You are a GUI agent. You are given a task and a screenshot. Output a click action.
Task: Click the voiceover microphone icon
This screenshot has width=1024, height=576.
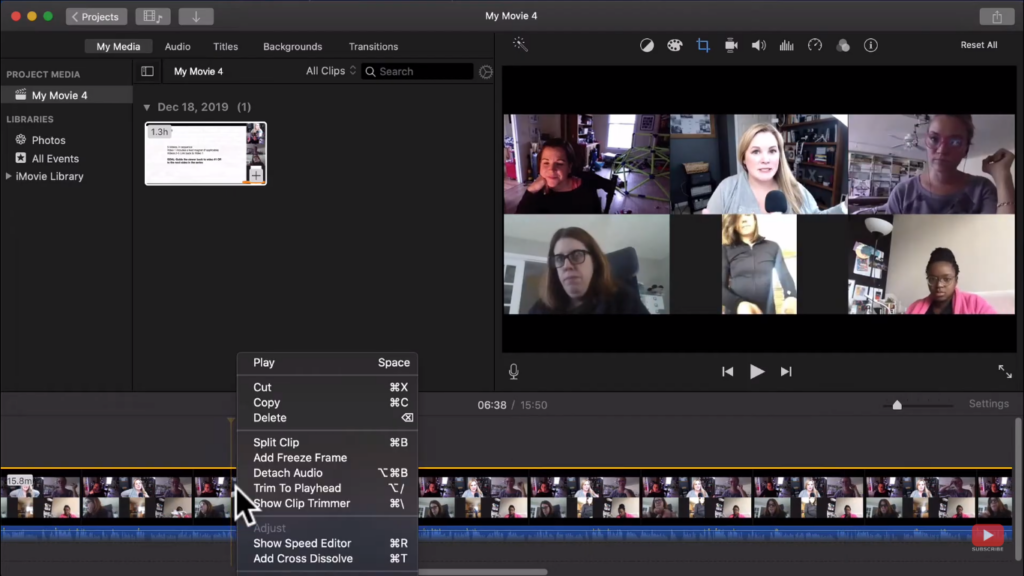point(514,372)
